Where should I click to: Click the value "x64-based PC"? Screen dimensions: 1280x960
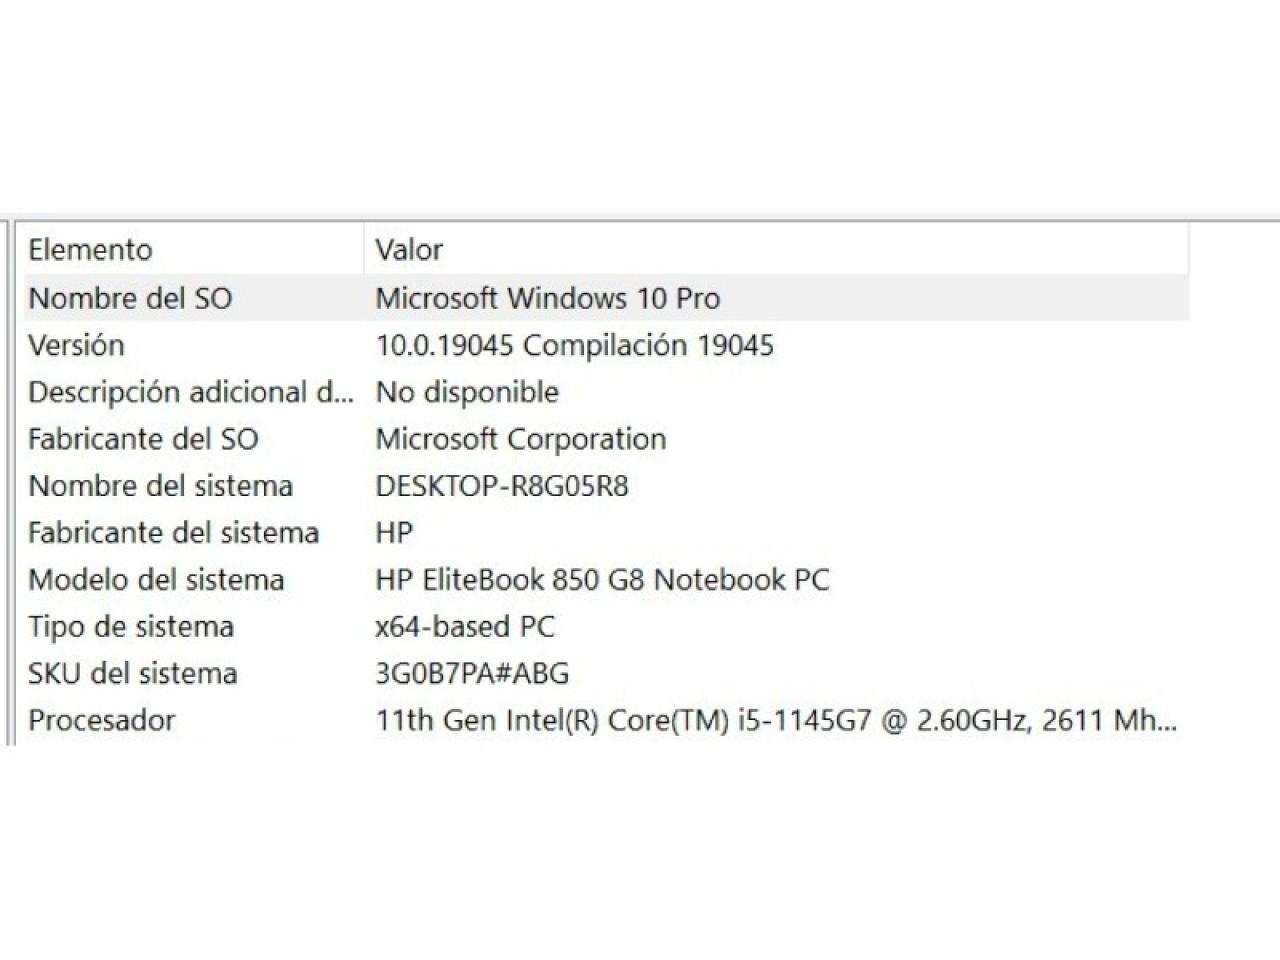click(x=464, y=627)
